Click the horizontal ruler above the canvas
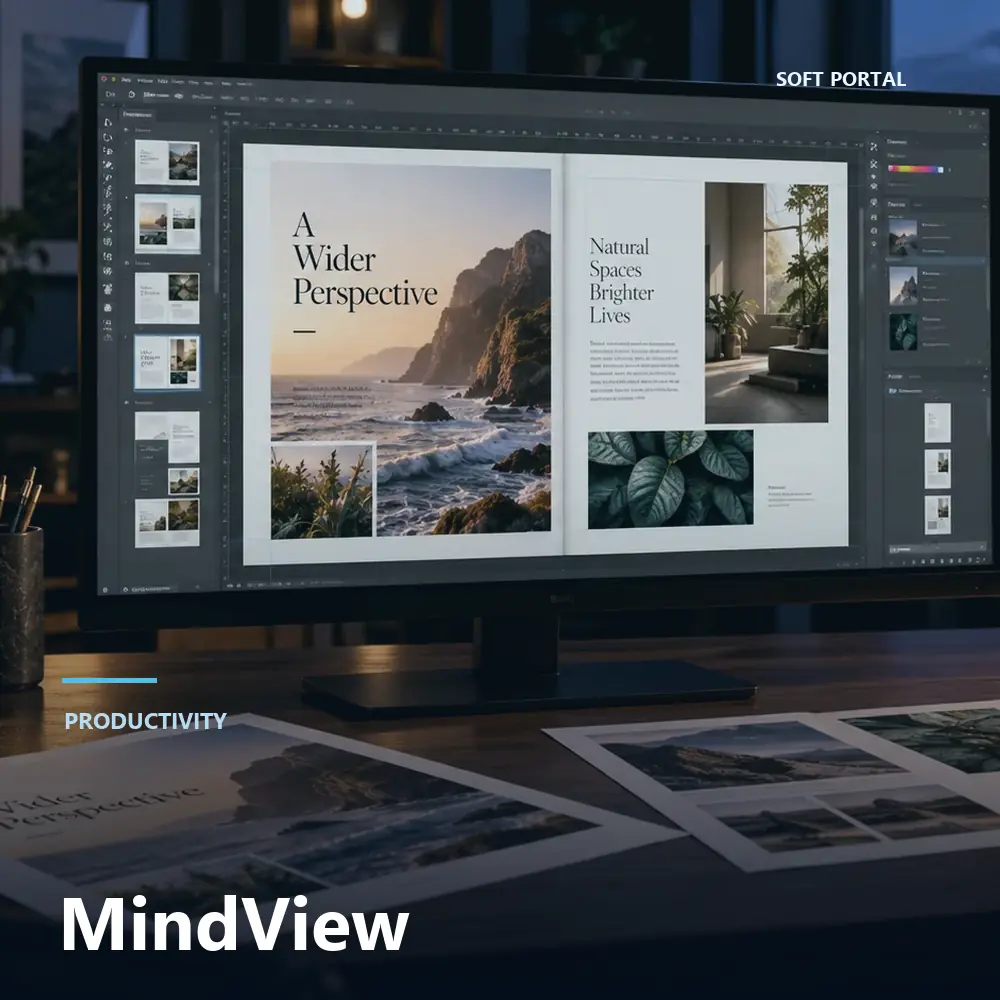1000x1000 pixels. (x=542, y=131)
